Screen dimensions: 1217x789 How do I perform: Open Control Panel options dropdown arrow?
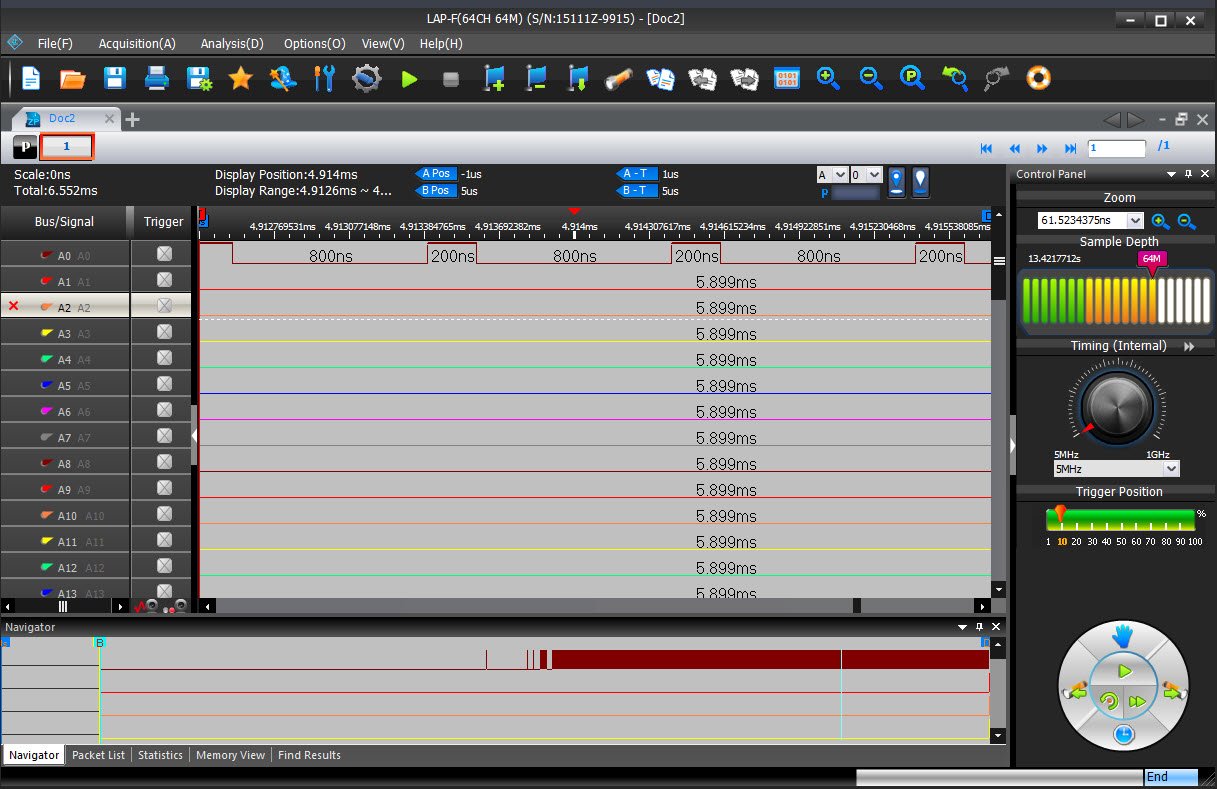(x=1171, y=174)
